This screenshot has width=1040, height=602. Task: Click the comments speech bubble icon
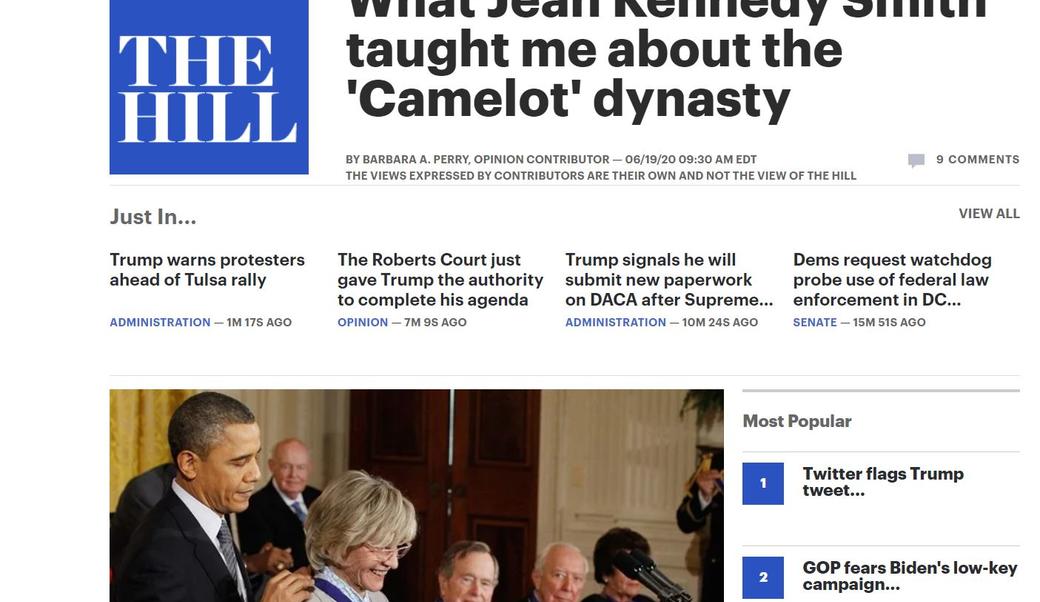[x=916, y=160]
